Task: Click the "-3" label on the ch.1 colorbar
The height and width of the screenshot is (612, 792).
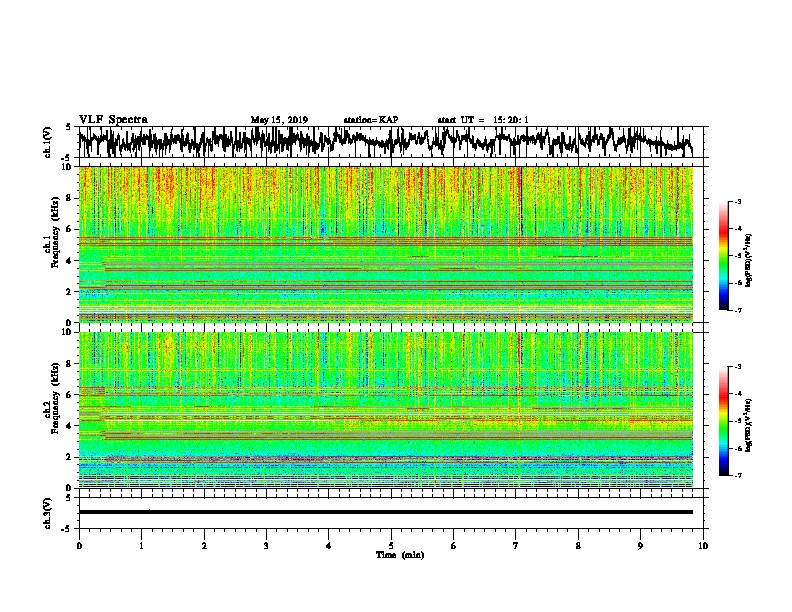Action: point(737,201)
